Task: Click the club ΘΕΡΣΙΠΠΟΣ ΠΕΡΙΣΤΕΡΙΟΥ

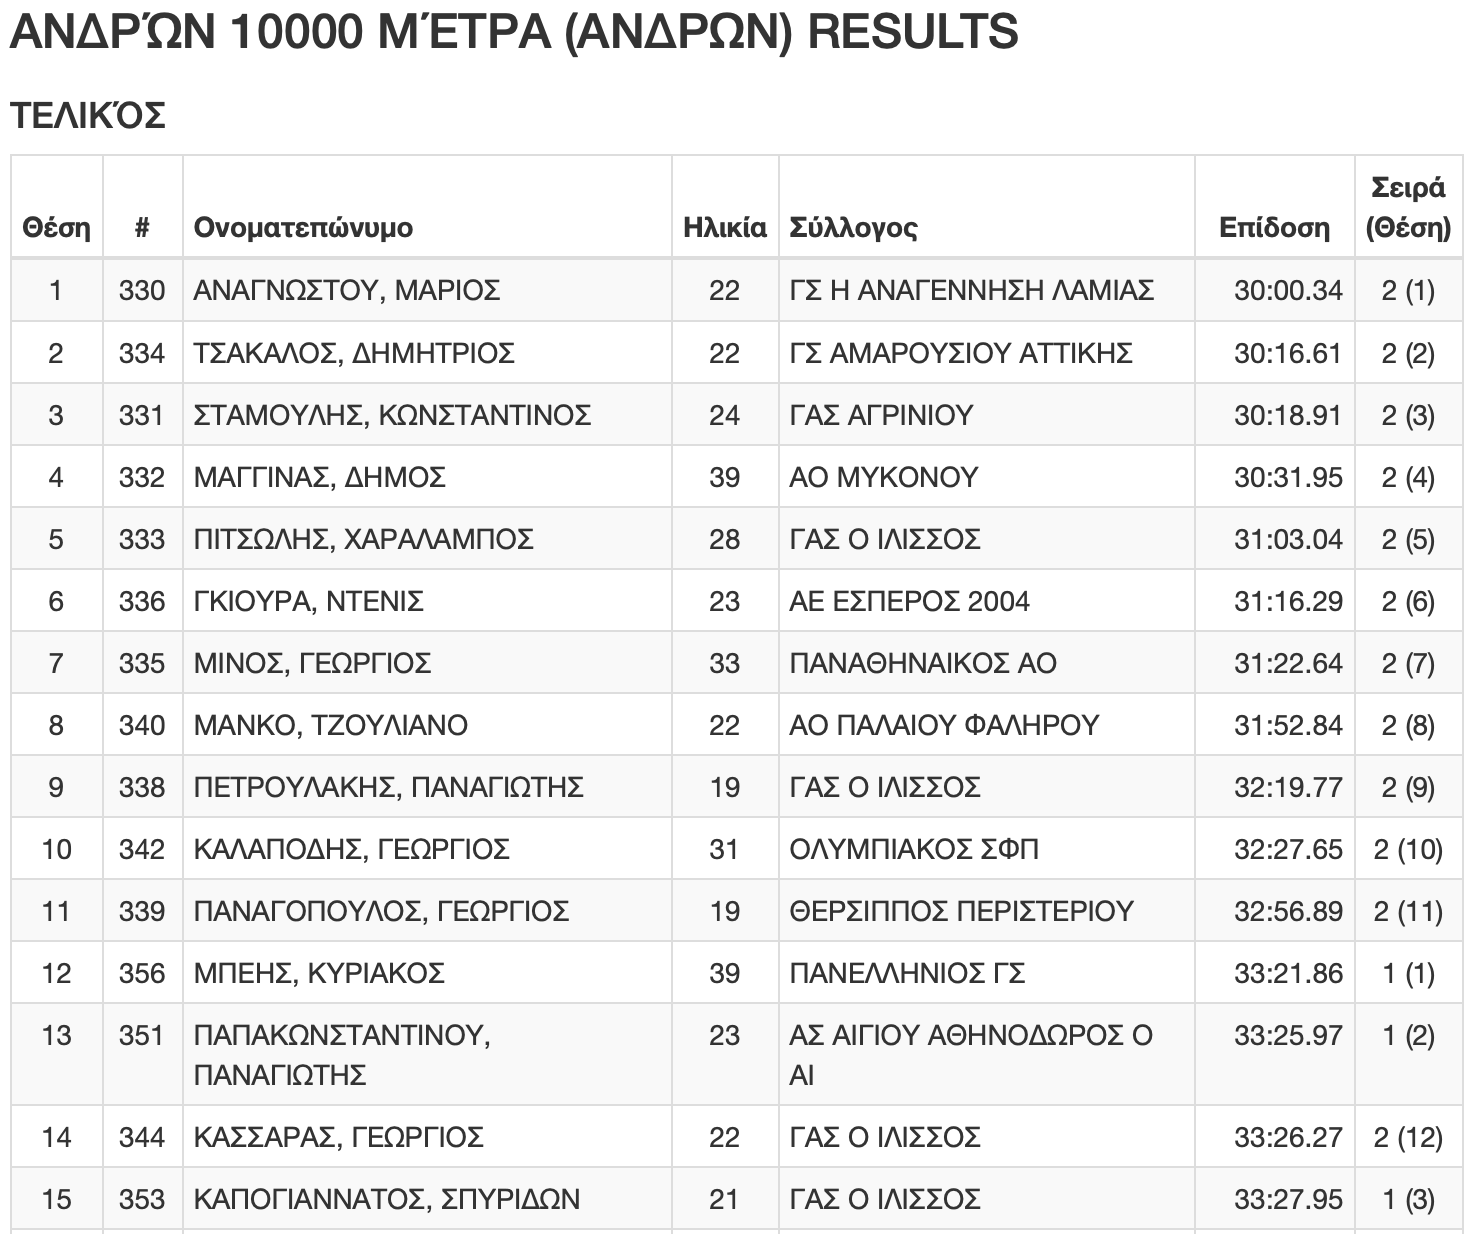Action: [x=961, y=911]
